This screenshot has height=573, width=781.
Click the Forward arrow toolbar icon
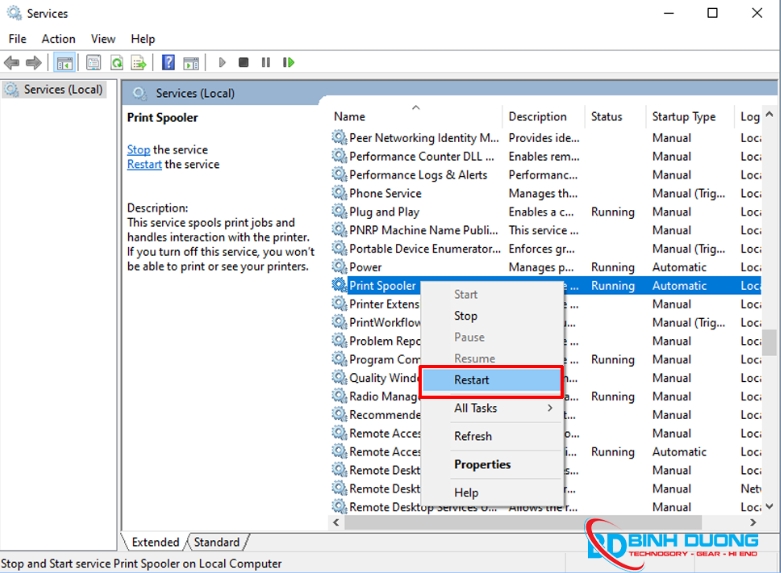click(x=34, y=62)
